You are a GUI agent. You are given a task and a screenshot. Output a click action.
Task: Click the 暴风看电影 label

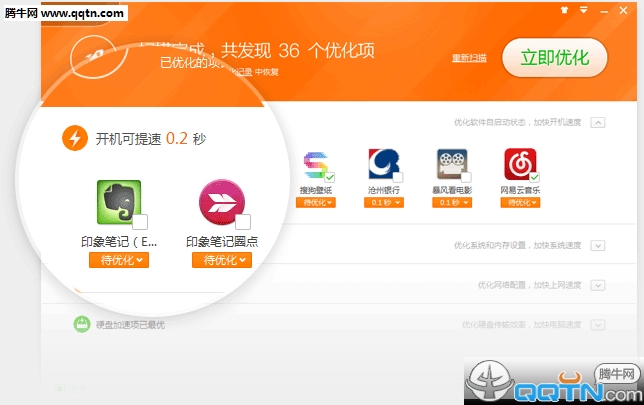coord(452,190)
